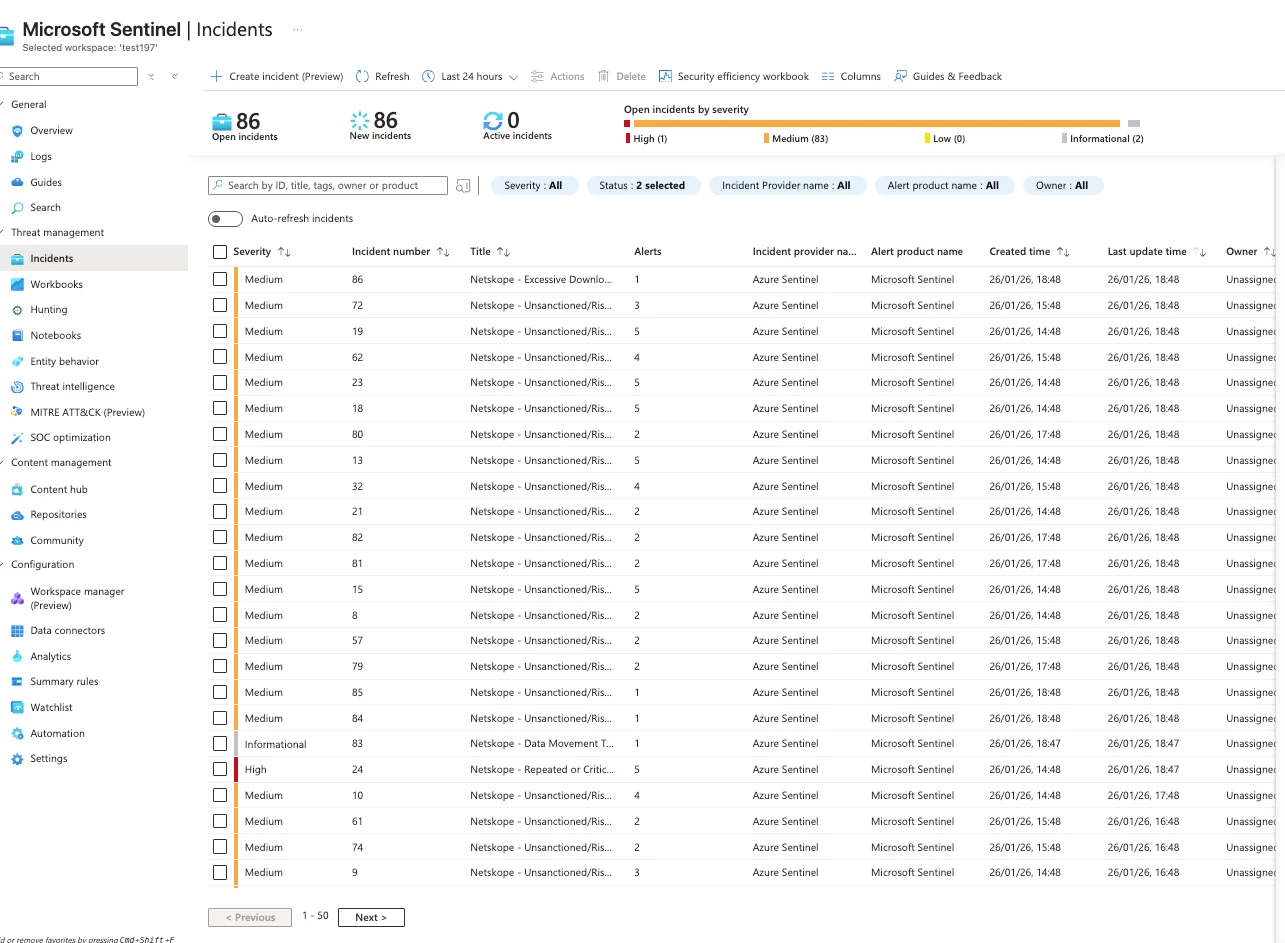Open Netskope - Repeated or Critic... incident title
The height and width of the screenshot is (943, 1285).
coord(541,770)
